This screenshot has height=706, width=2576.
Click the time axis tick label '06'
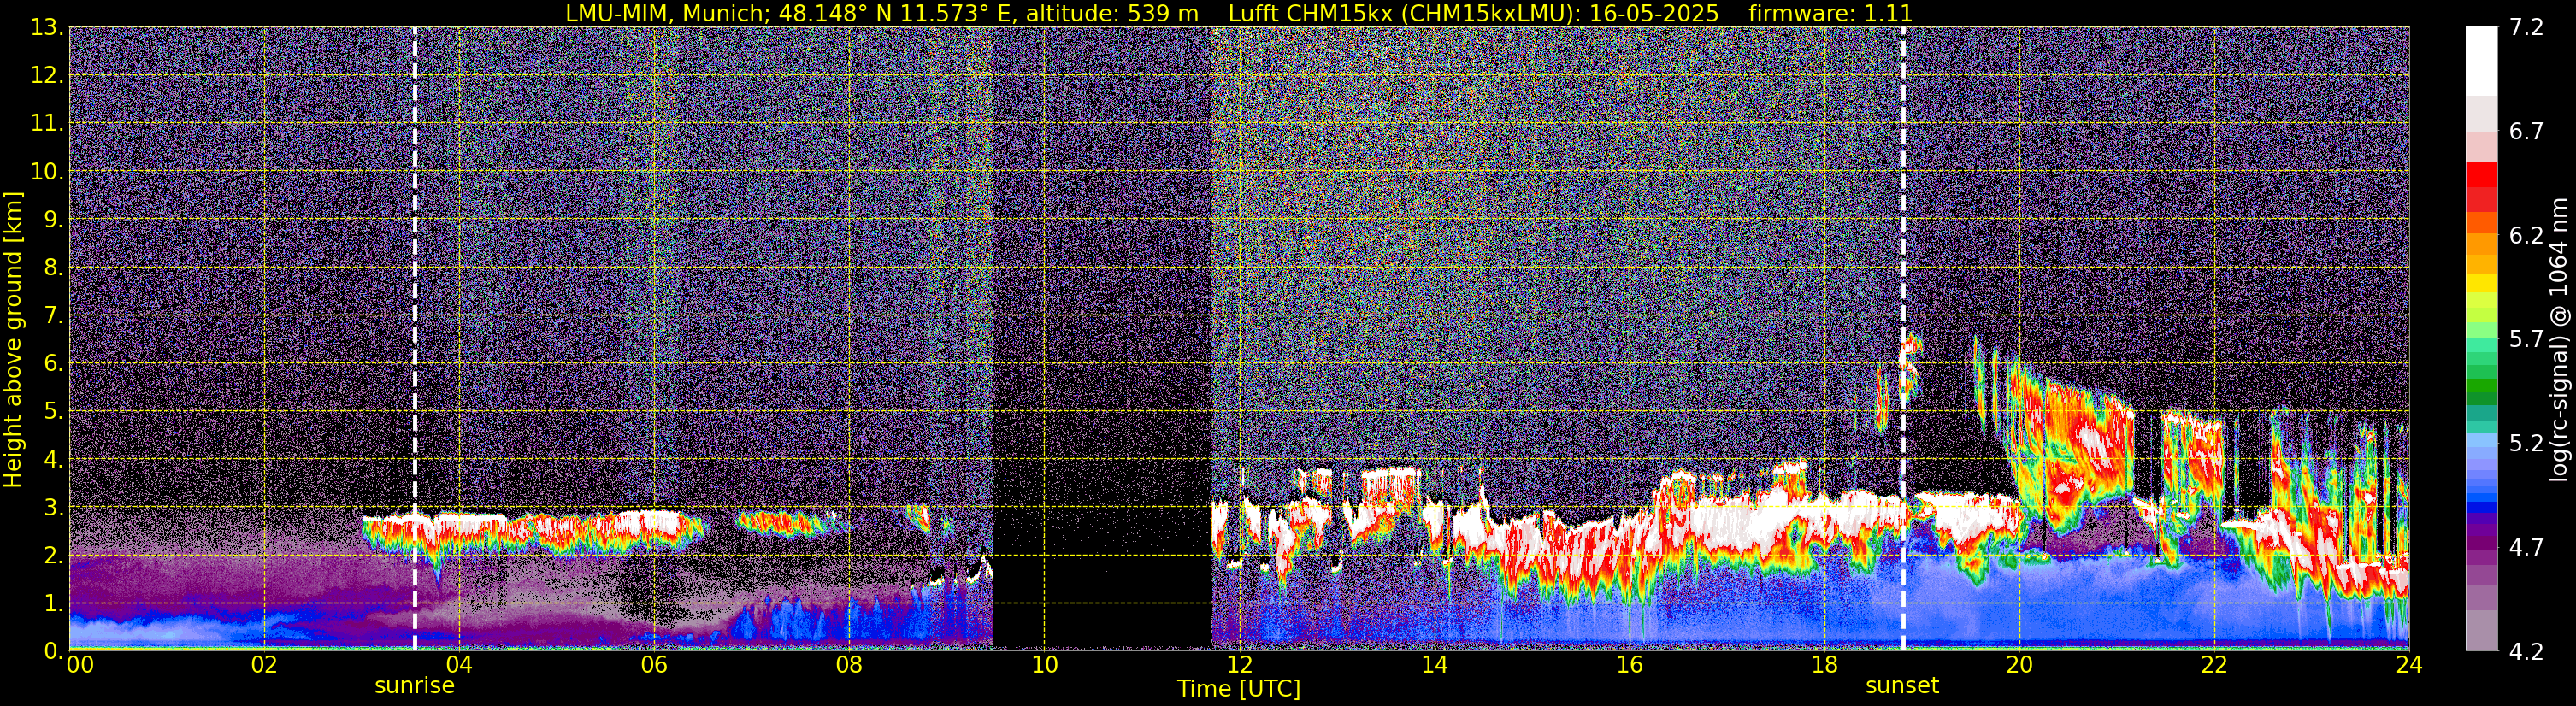[x=654, y=665]
